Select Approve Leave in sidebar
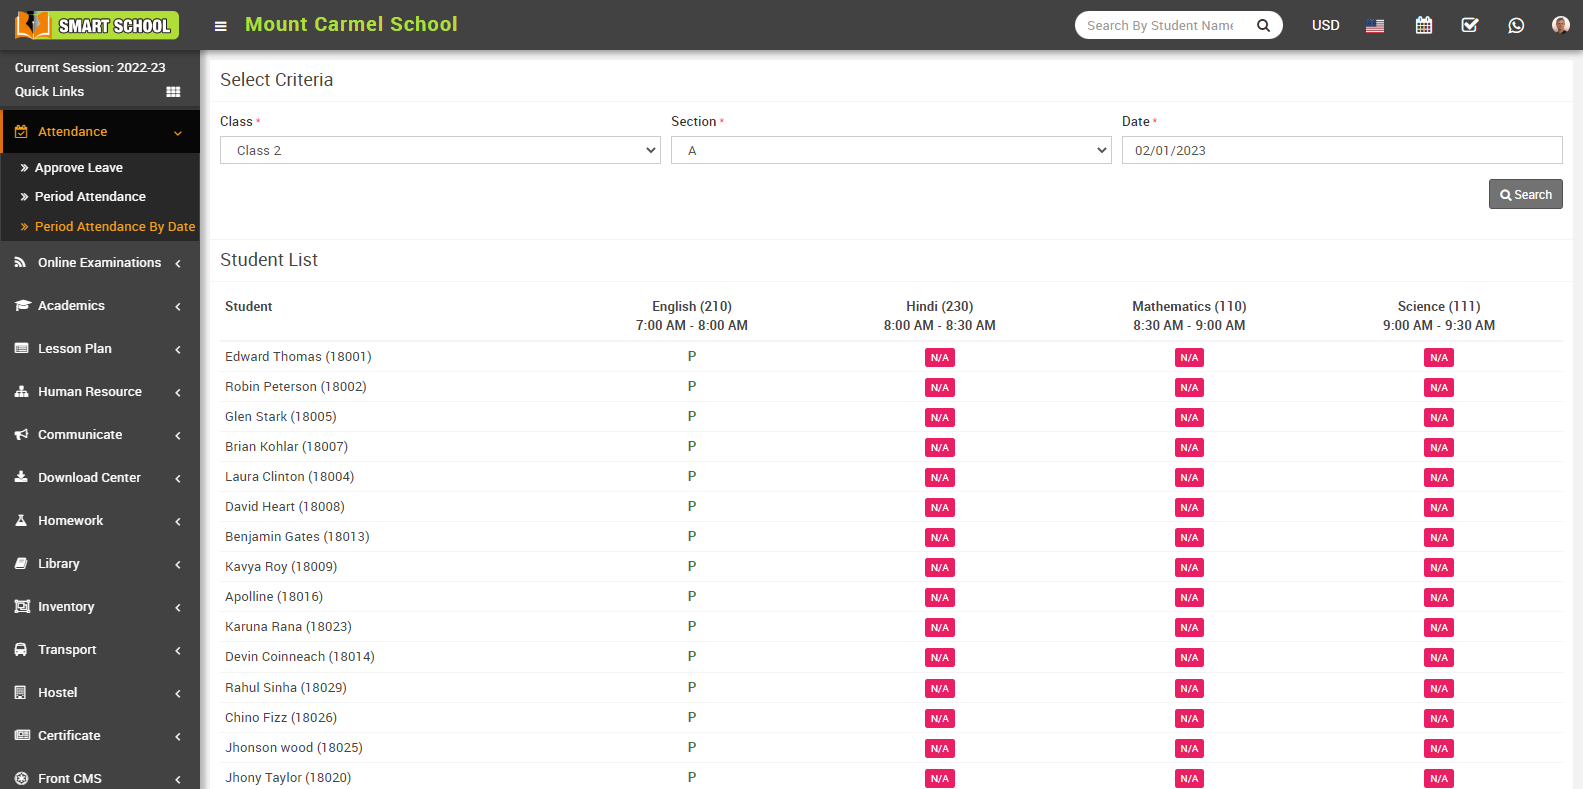The width and height of the screenshot is (1583, 789). tap(79, 168)
